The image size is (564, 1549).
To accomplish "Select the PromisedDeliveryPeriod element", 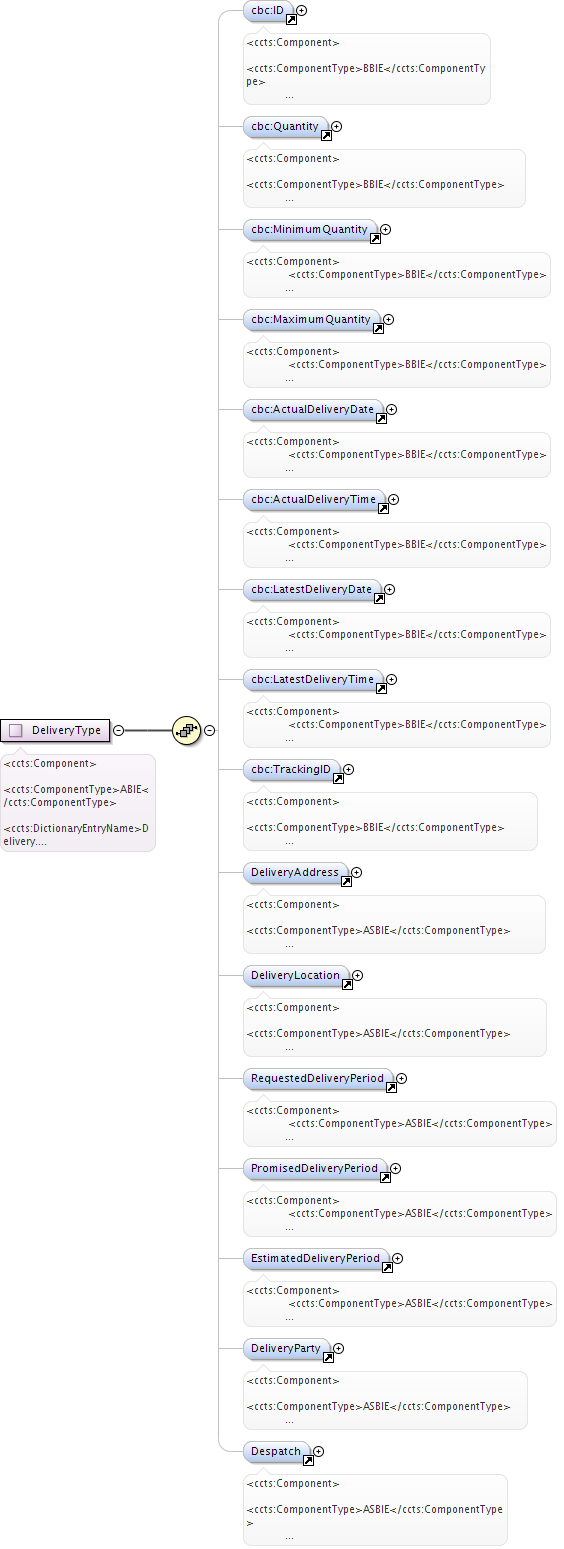I will (315, 1168).
